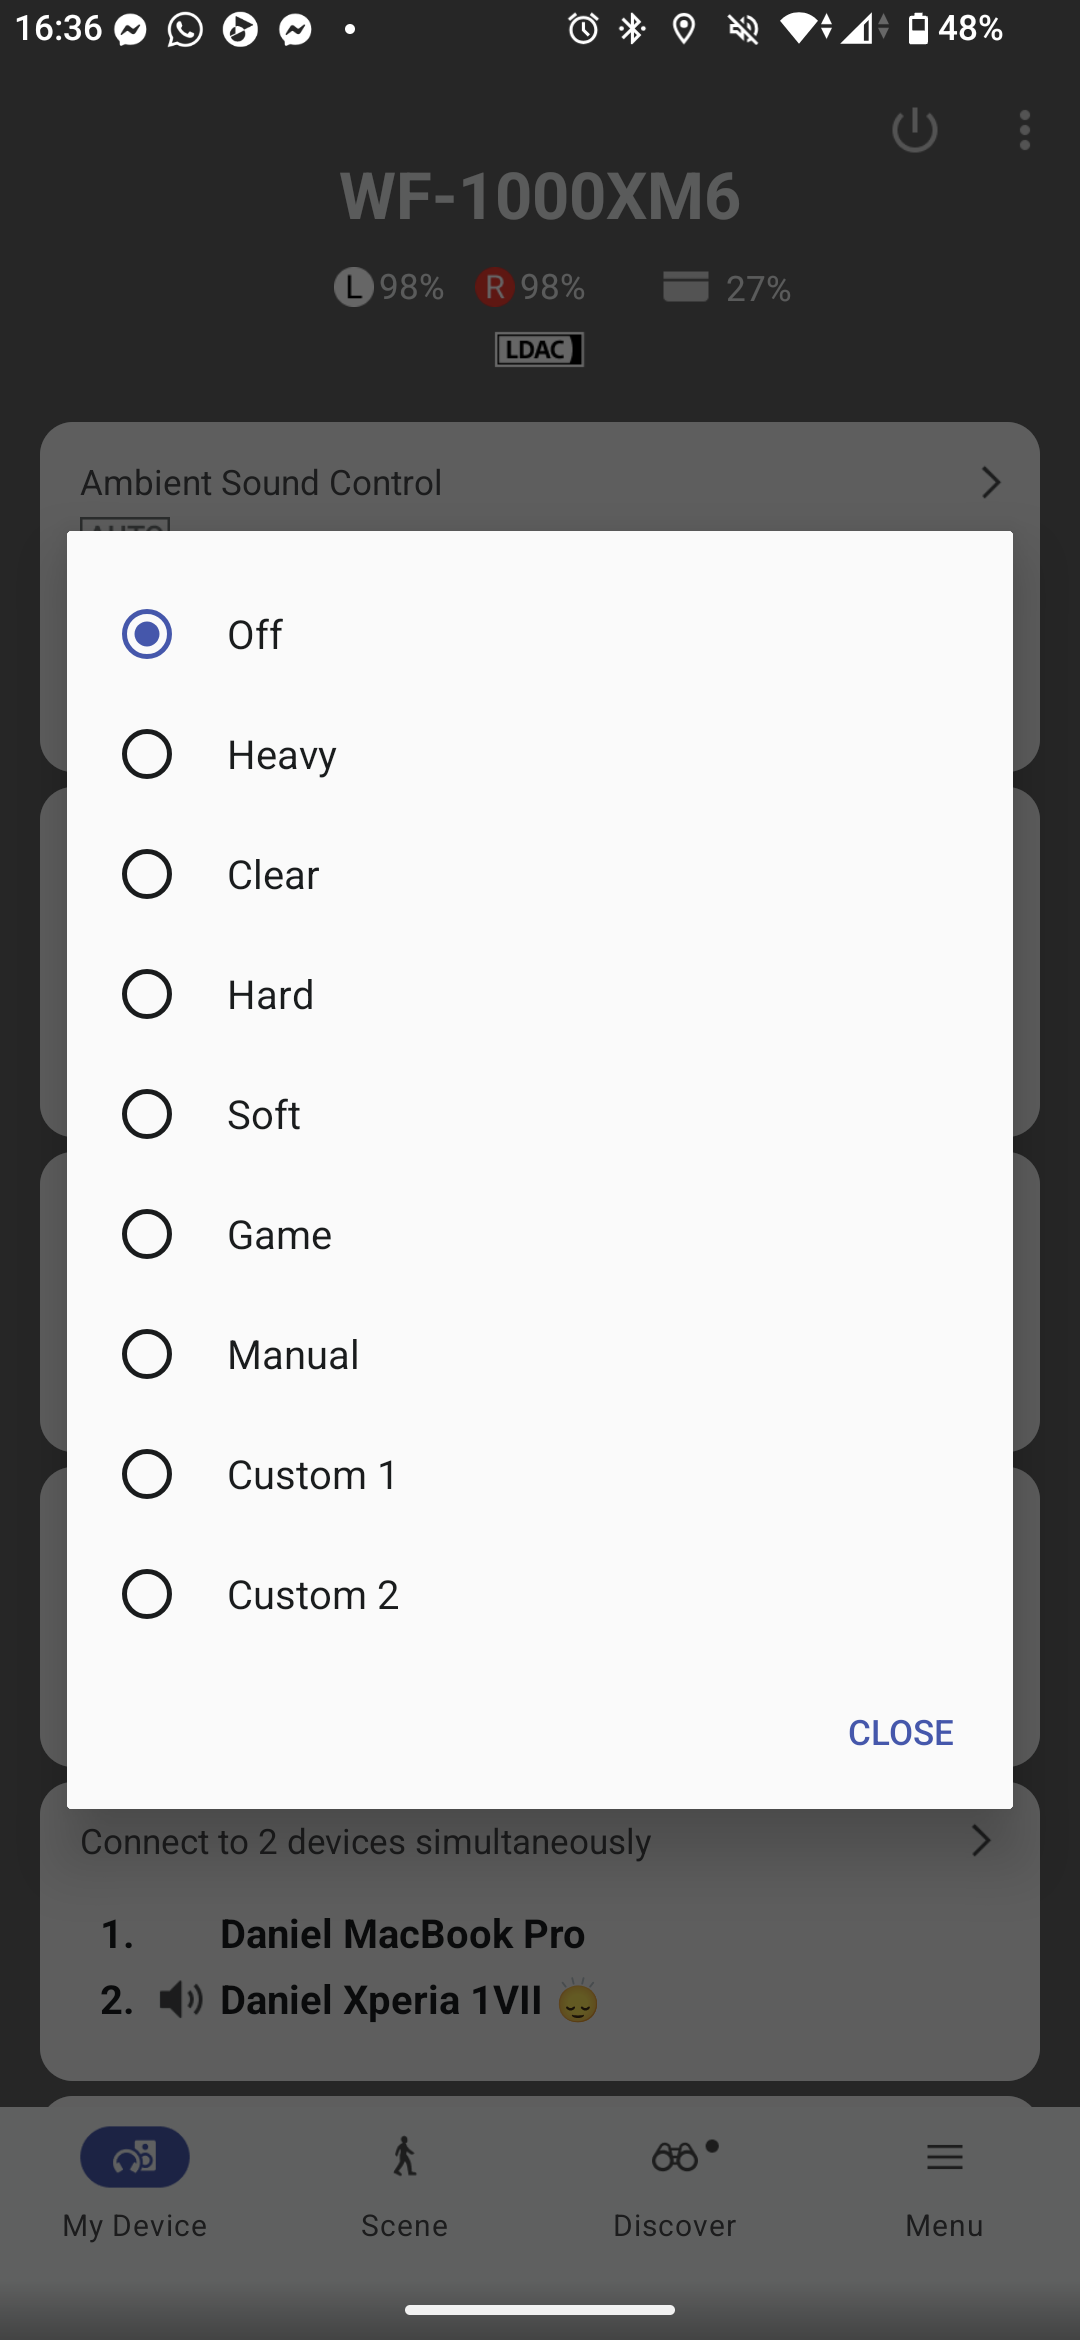Tap the headphones power icon
This screenshot has height=2340, width=1080.
914,130
